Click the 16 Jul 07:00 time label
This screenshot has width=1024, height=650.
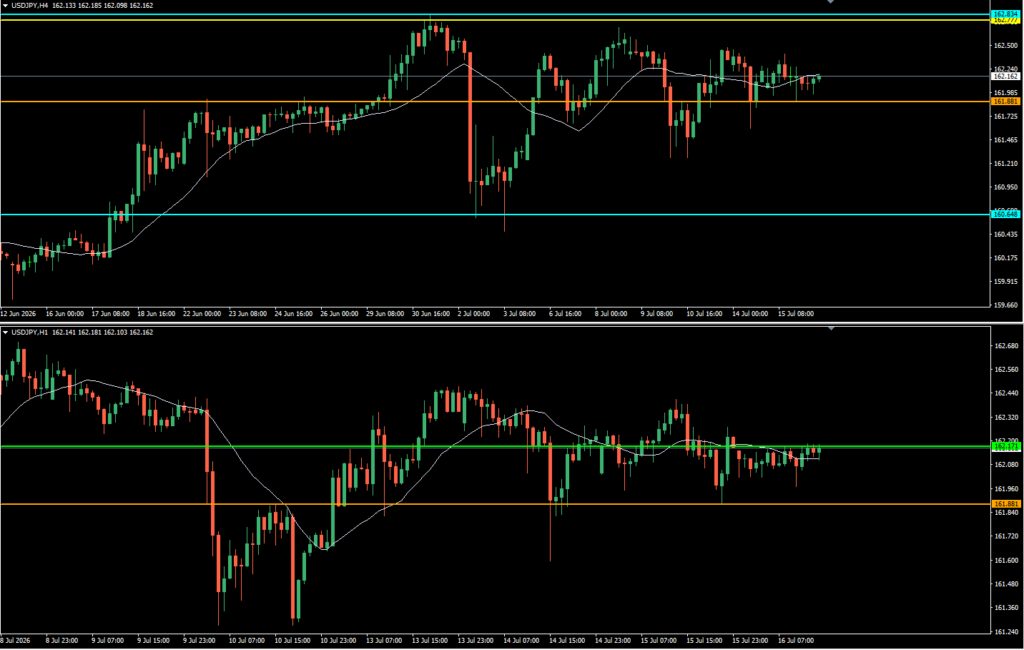tap(795, 641)
